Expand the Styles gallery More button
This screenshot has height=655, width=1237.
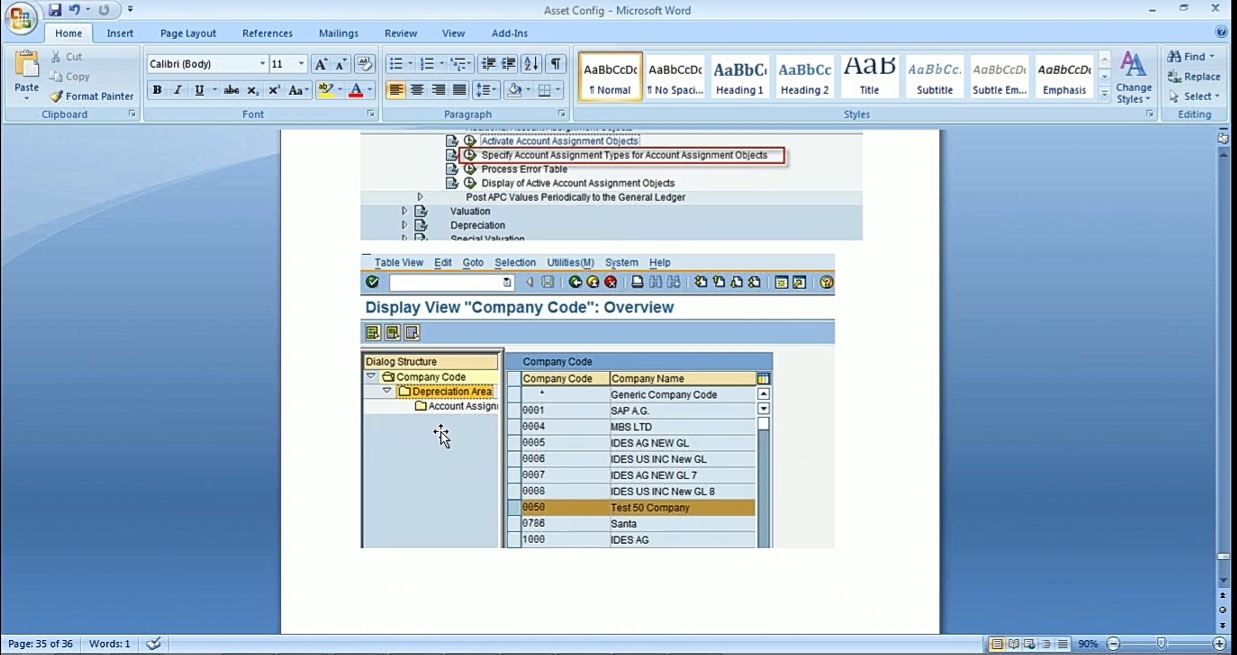[1104, 94]
